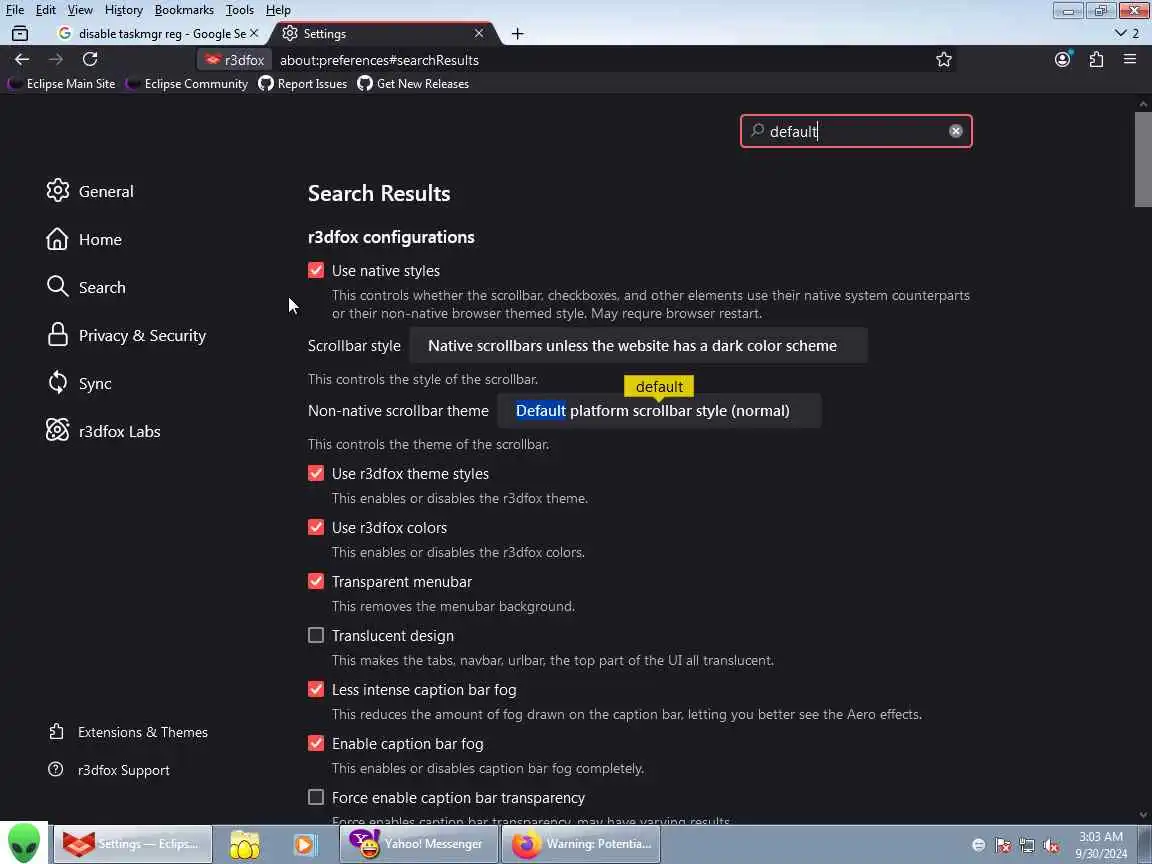Image resolution: width=1152 pixels, height=864 pixels.
Task: Open the View menu
Action: 80,10
